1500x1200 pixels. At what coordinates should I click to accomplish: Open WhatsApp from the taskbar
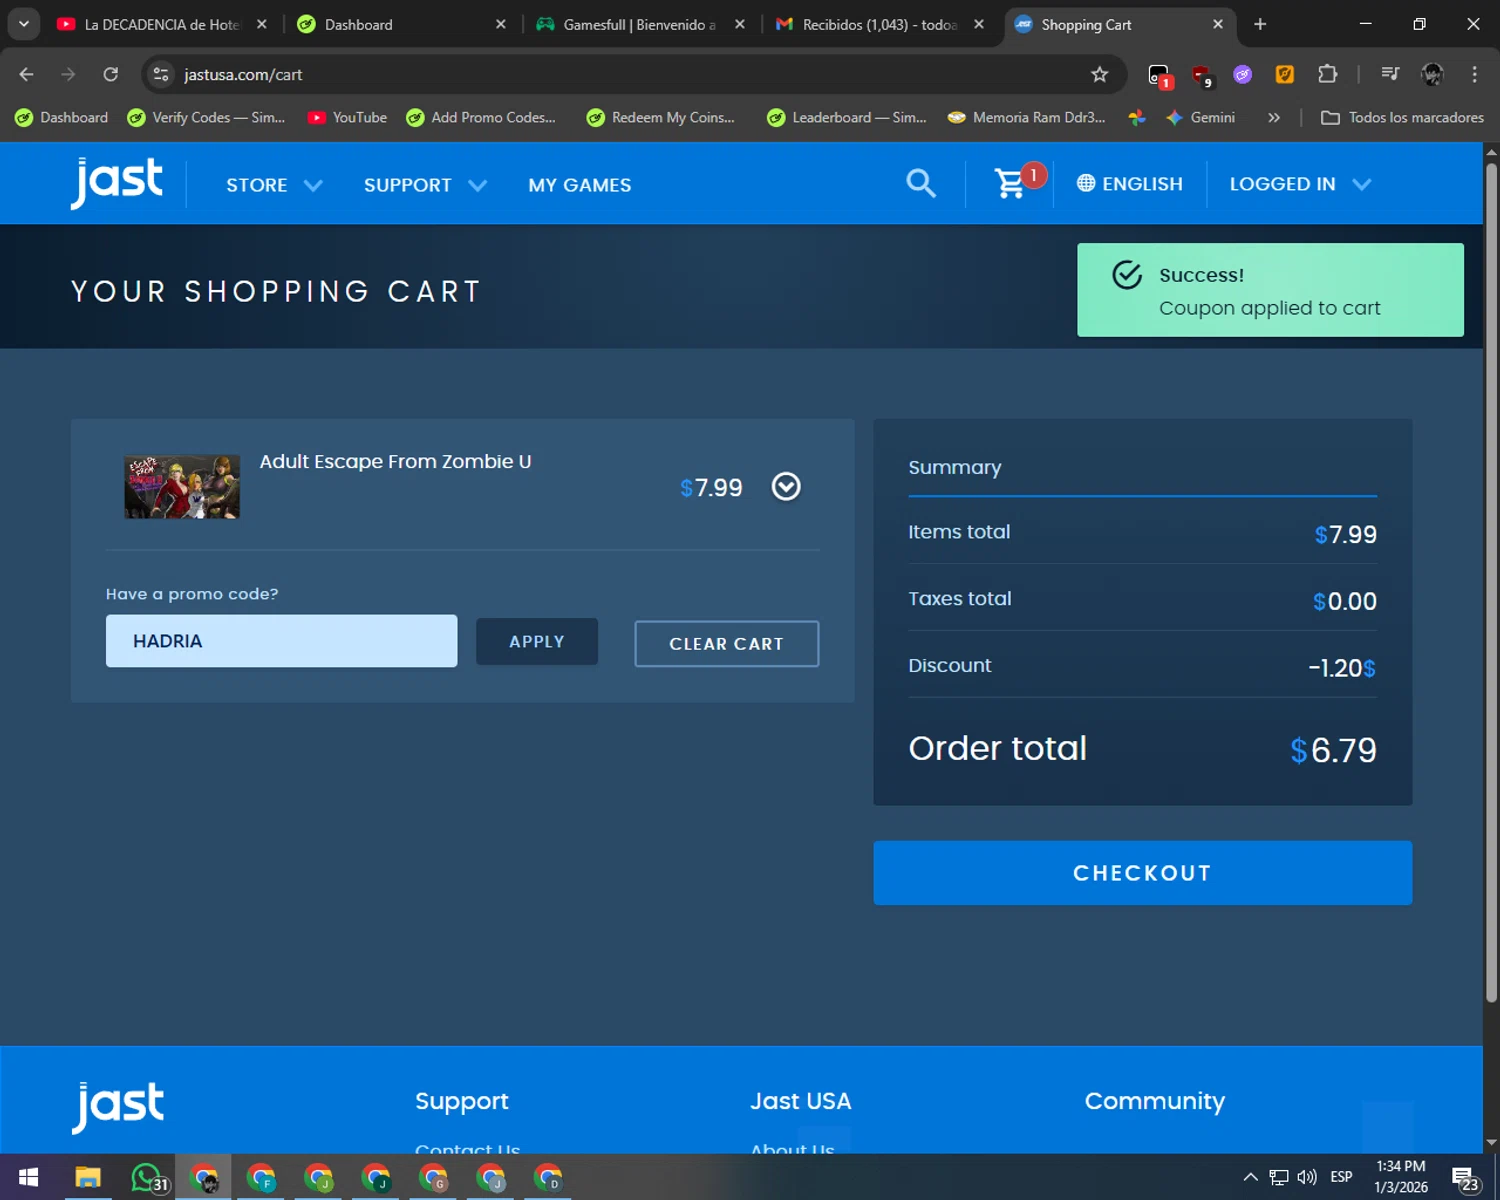click(149, 1178)
